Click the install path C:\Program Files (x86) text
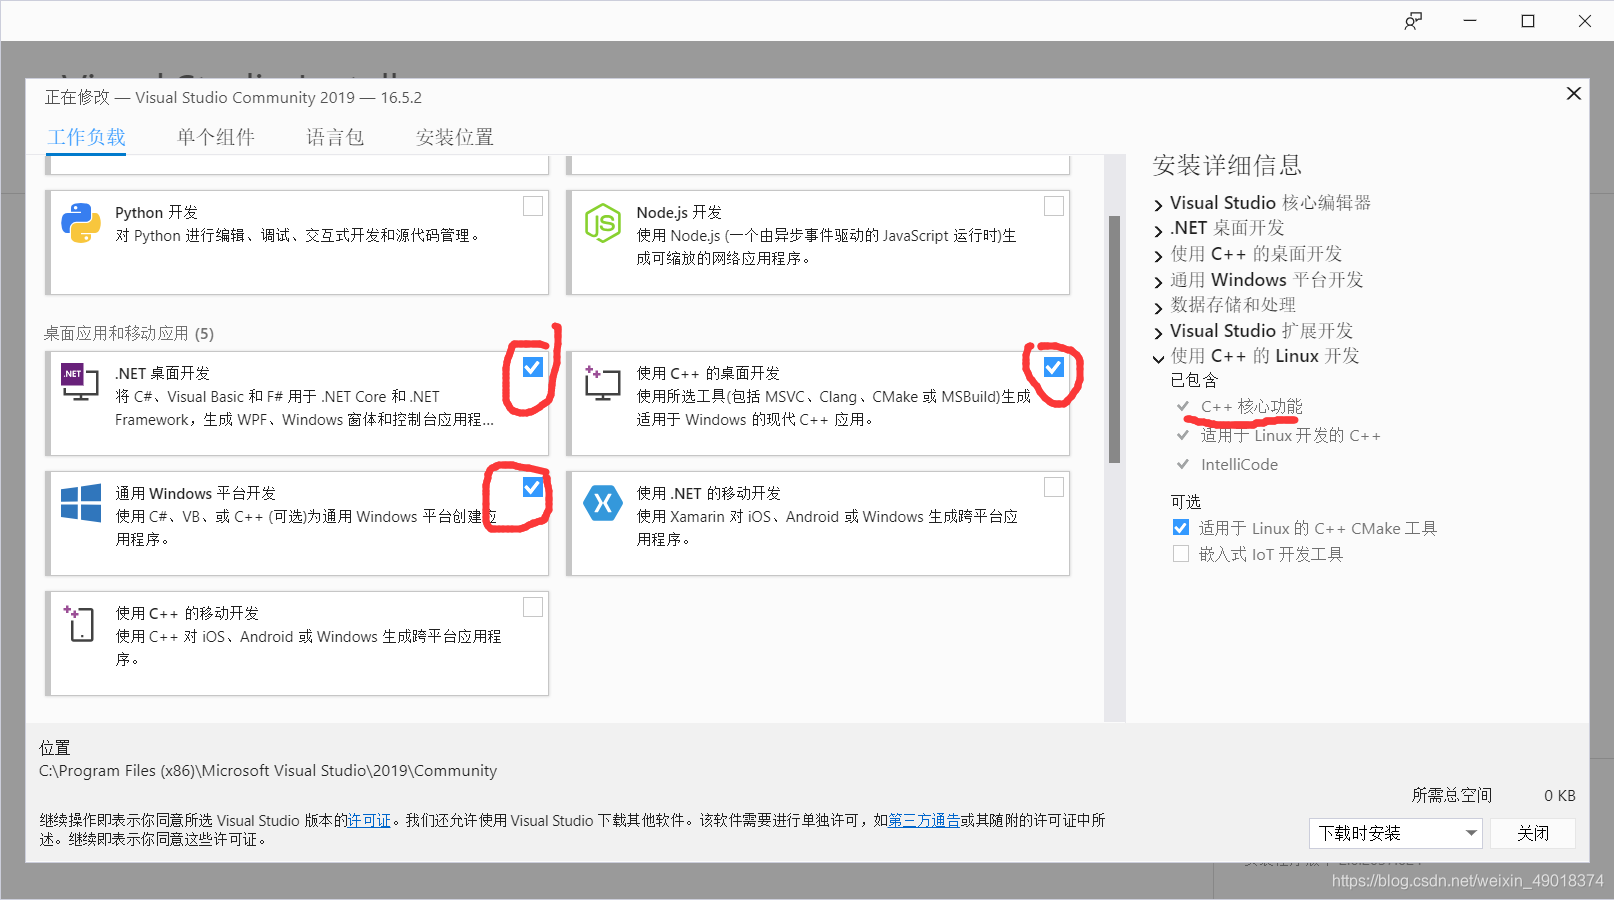Image resolution: width=1614 pixels, height=900 pixels. pos(268,770)
